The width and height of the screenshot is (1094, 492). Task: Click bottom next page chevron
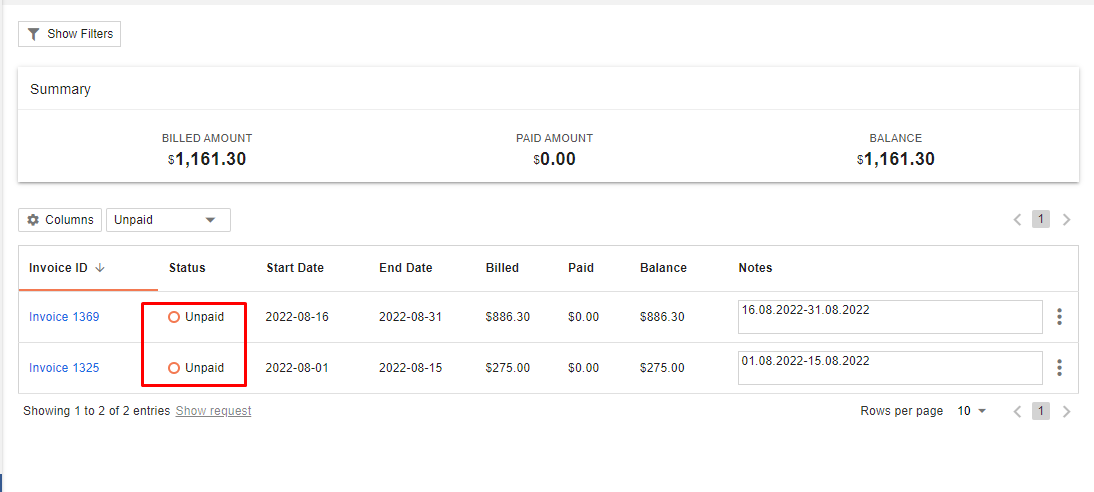[x=1067, y=411]
